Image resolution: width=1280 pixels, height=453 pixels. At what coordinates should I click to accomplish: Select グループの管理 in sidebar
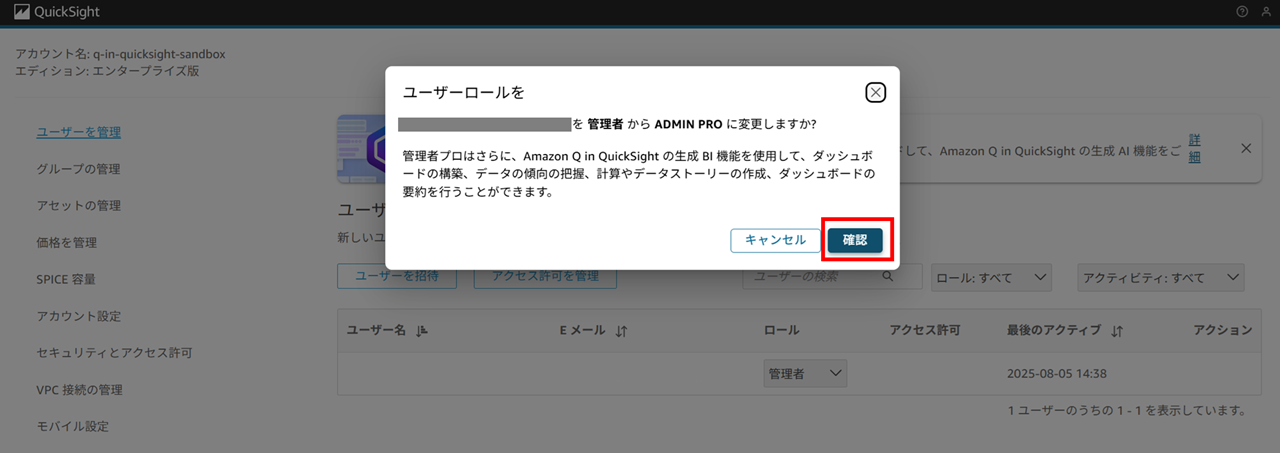(x=78, y=169)
